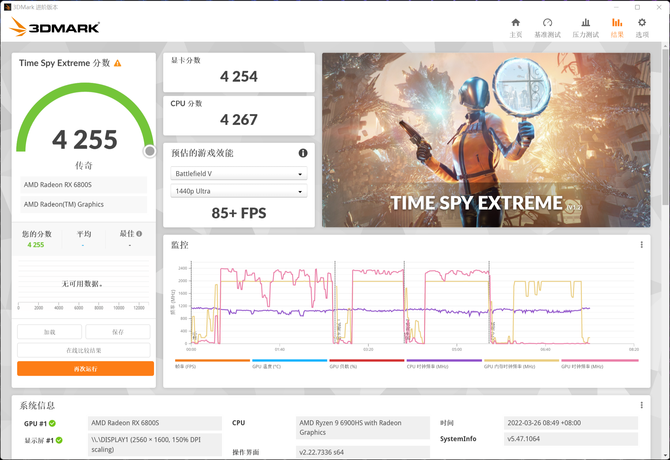Click the 'no data available' (无可用数据) histogram
Viewport: 670px width, 460px height.
point(83,284)
